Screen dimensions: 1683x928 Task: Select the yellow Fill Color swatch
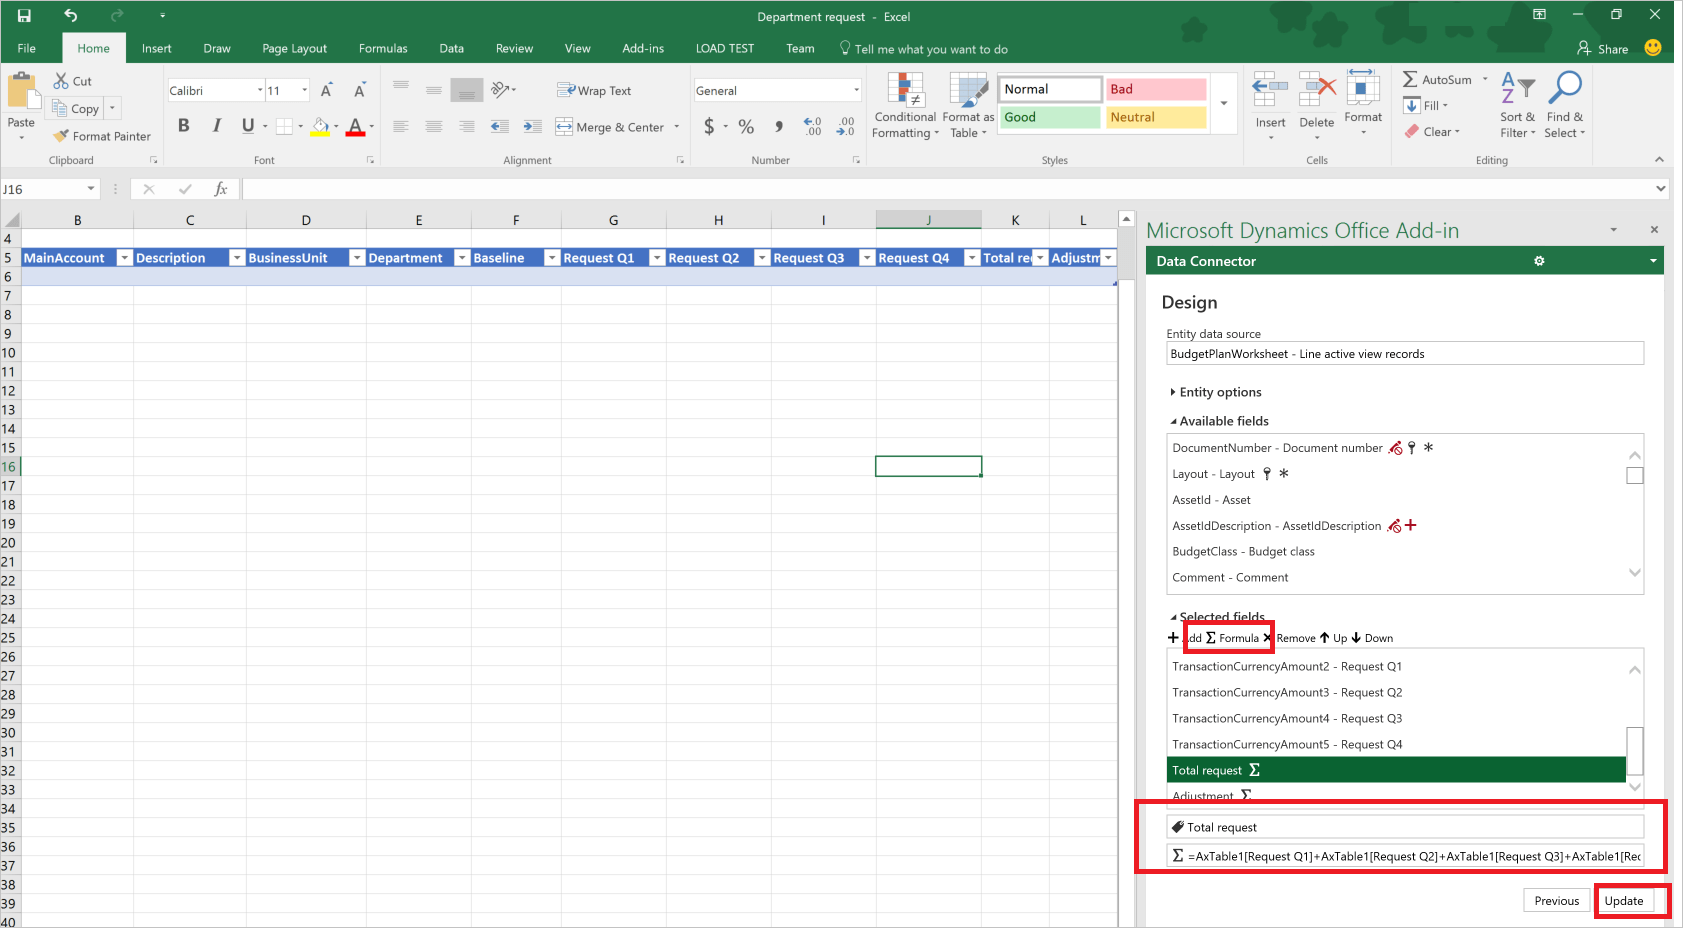[320, 127]
